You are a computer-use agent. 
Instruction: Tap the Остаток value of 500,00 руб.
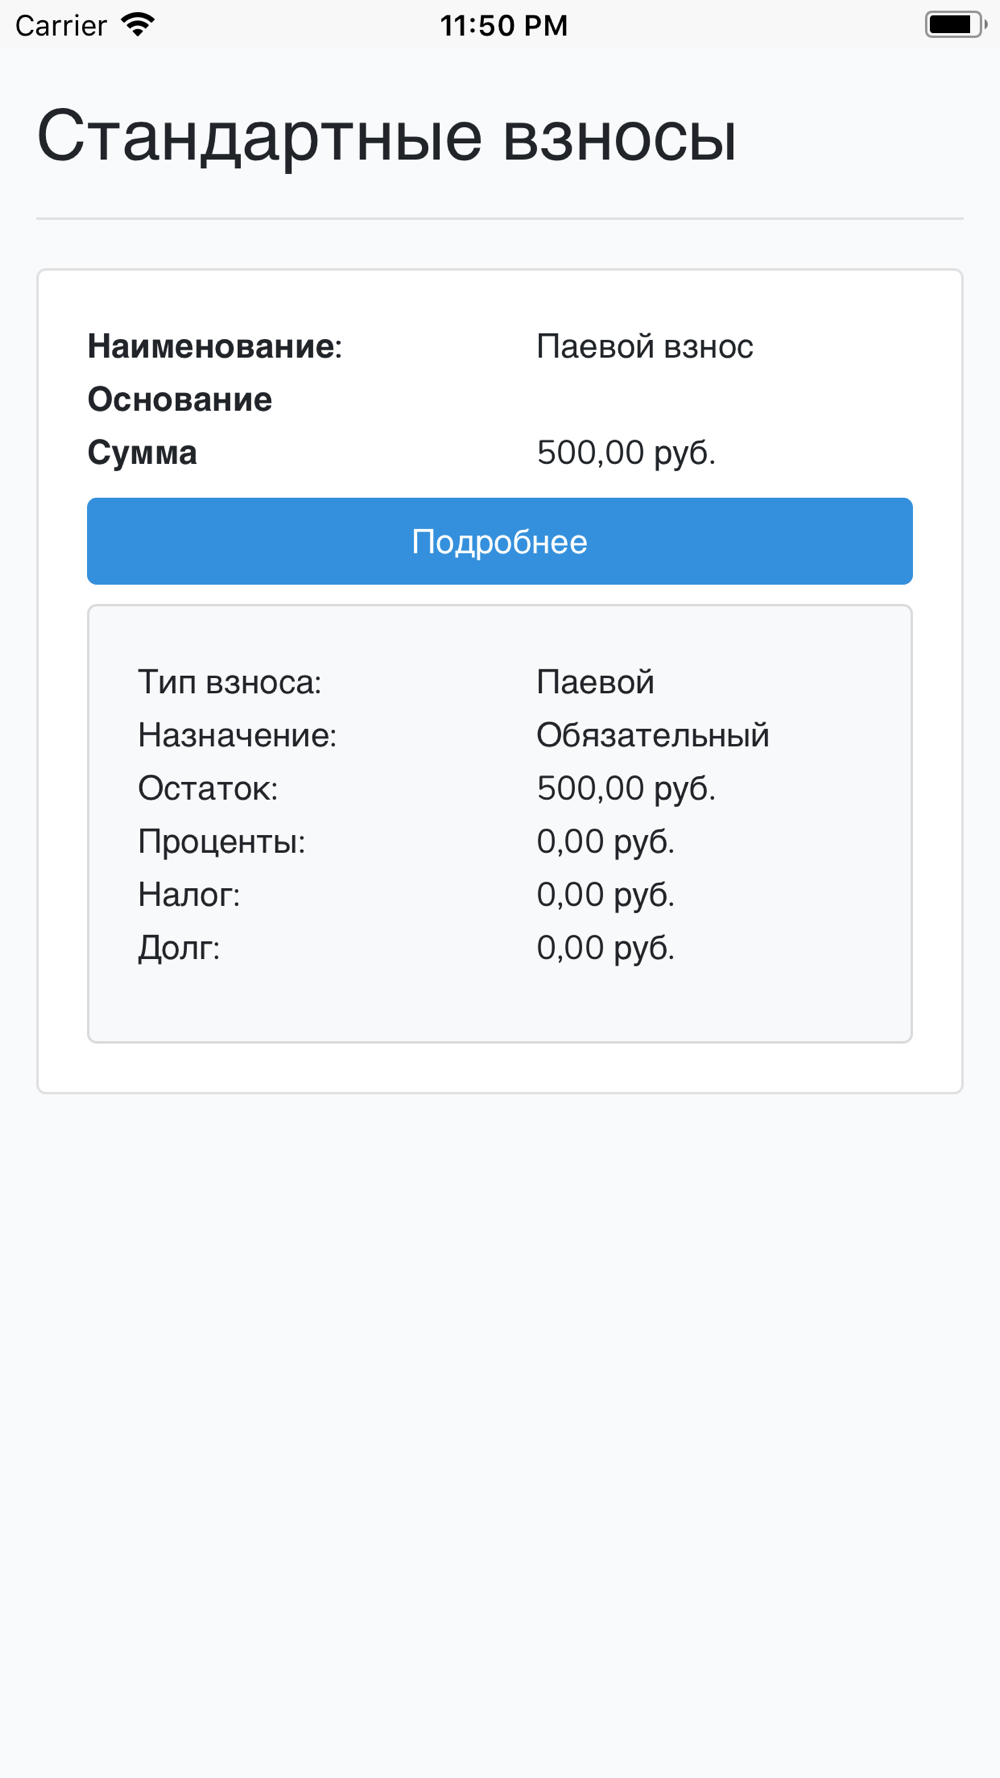coord(626,788)
